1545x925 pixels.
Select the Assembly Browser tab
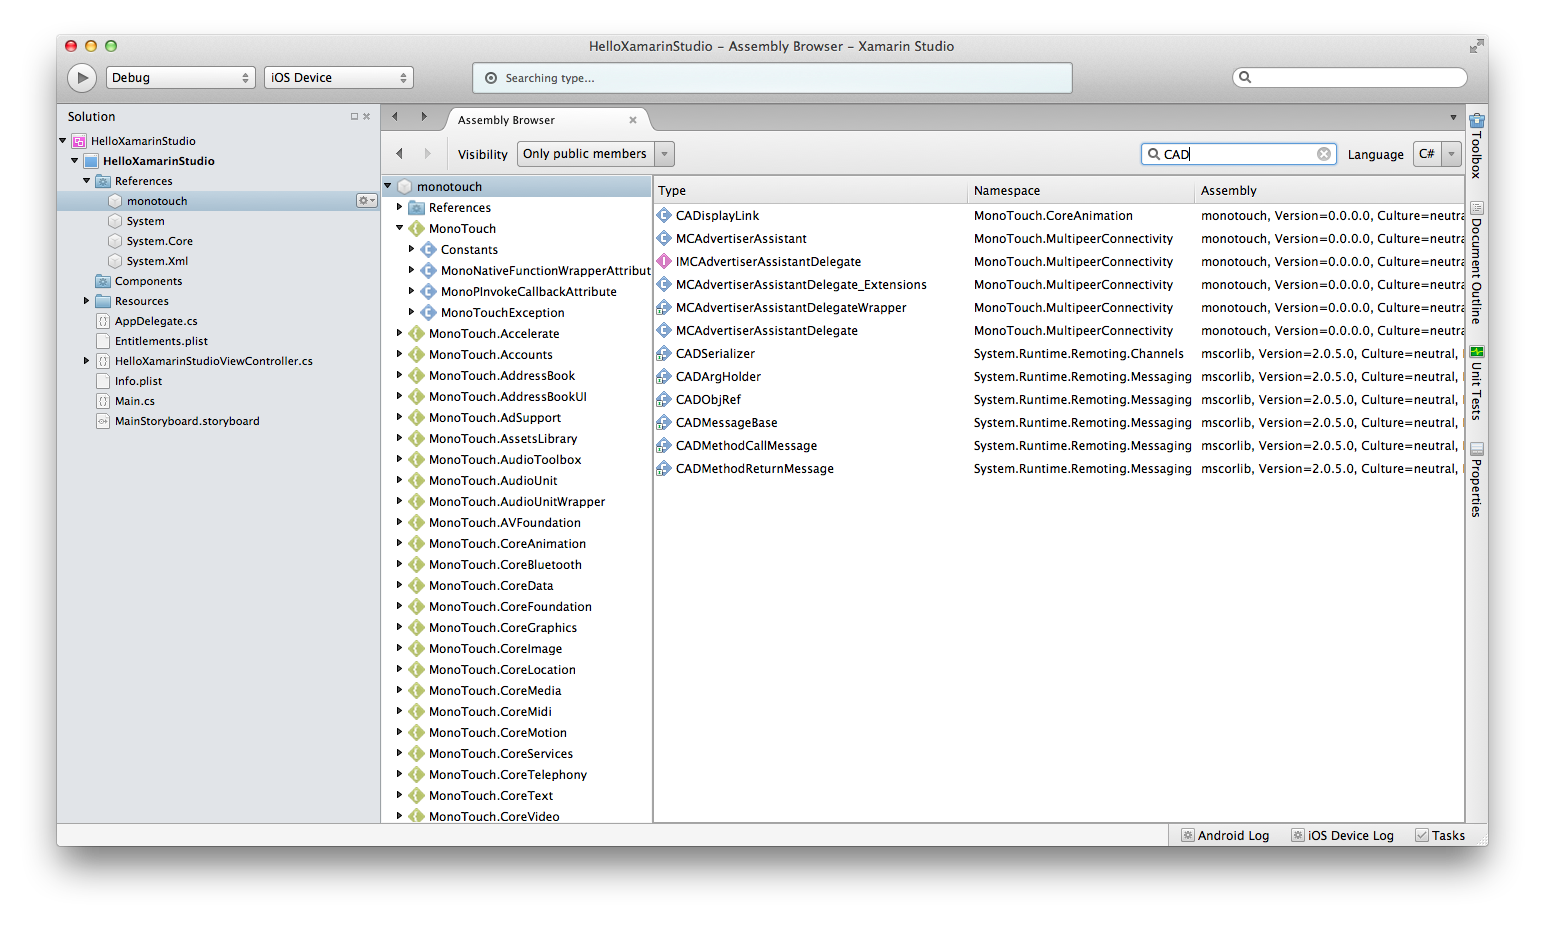point(506,120)
